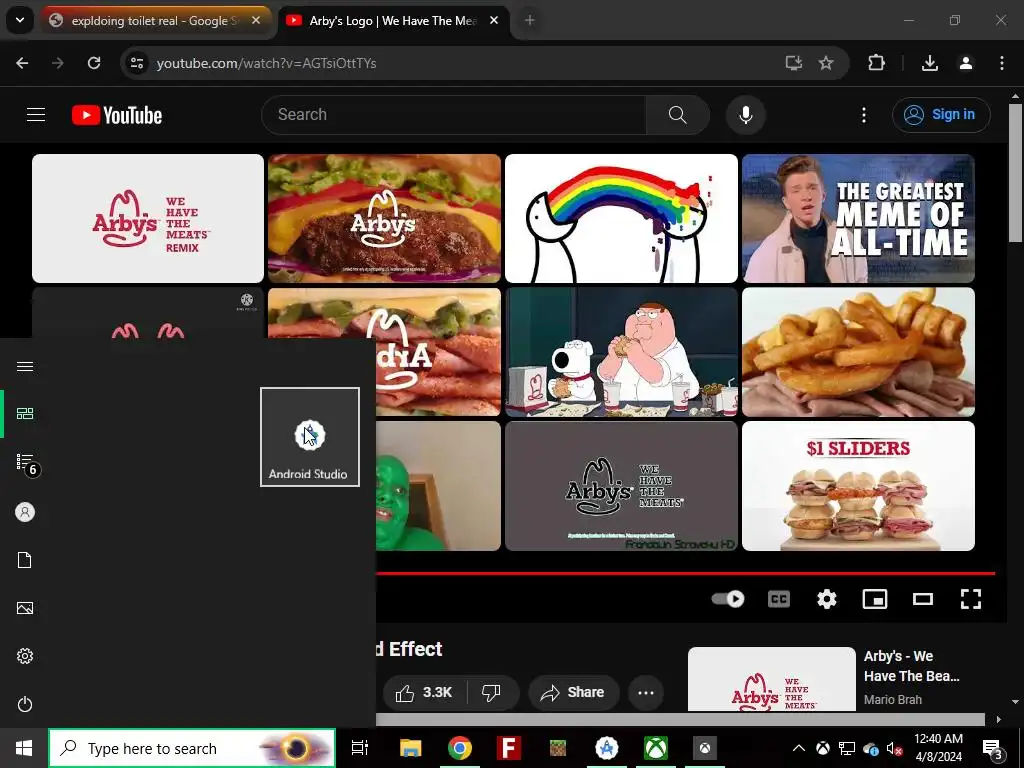
Task: Open the Chrome profile icon
Action: point(966,63)
